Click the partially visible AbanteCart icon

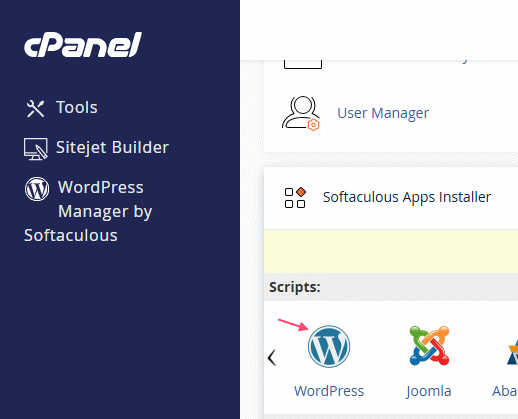tap(512, 352)
